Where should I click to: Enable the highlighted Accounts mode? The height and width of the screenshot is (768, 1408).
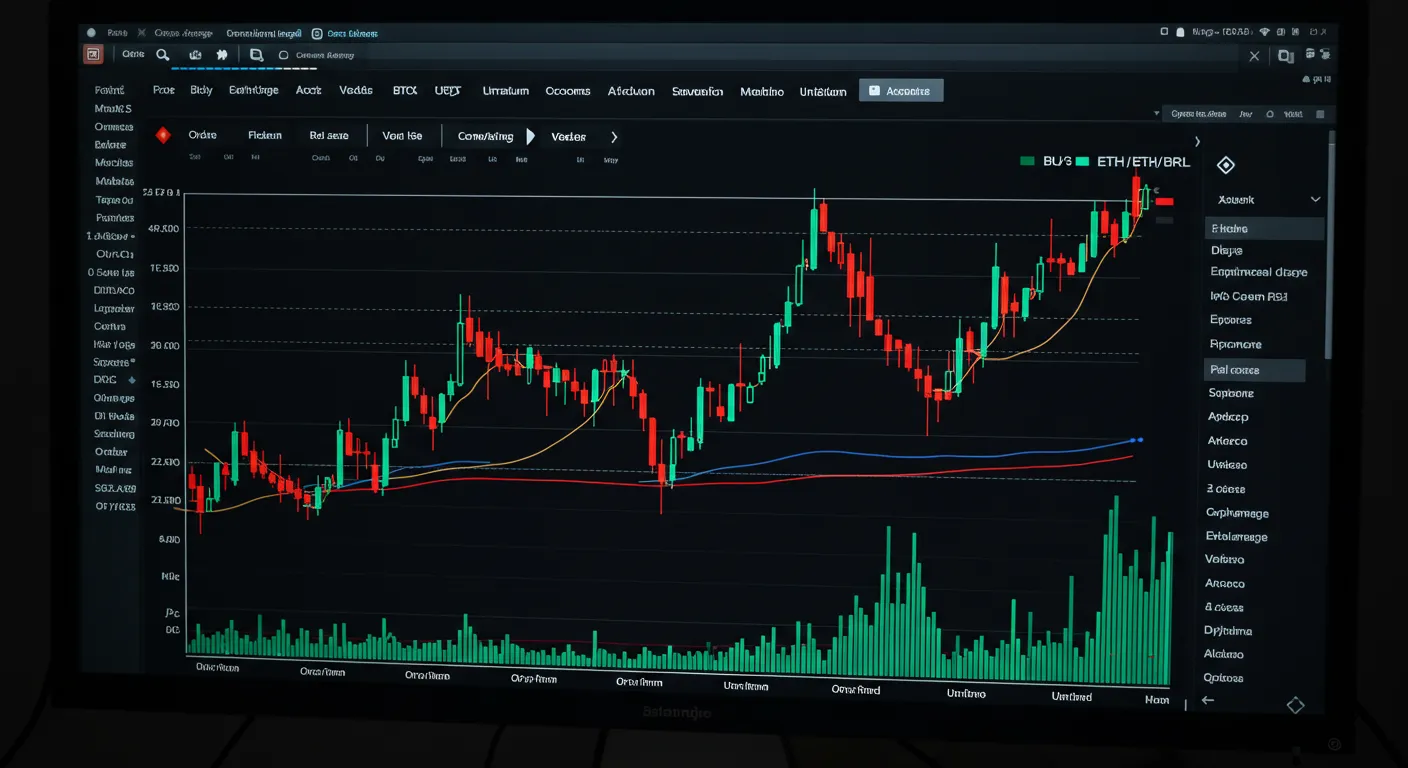pos(900,90)
